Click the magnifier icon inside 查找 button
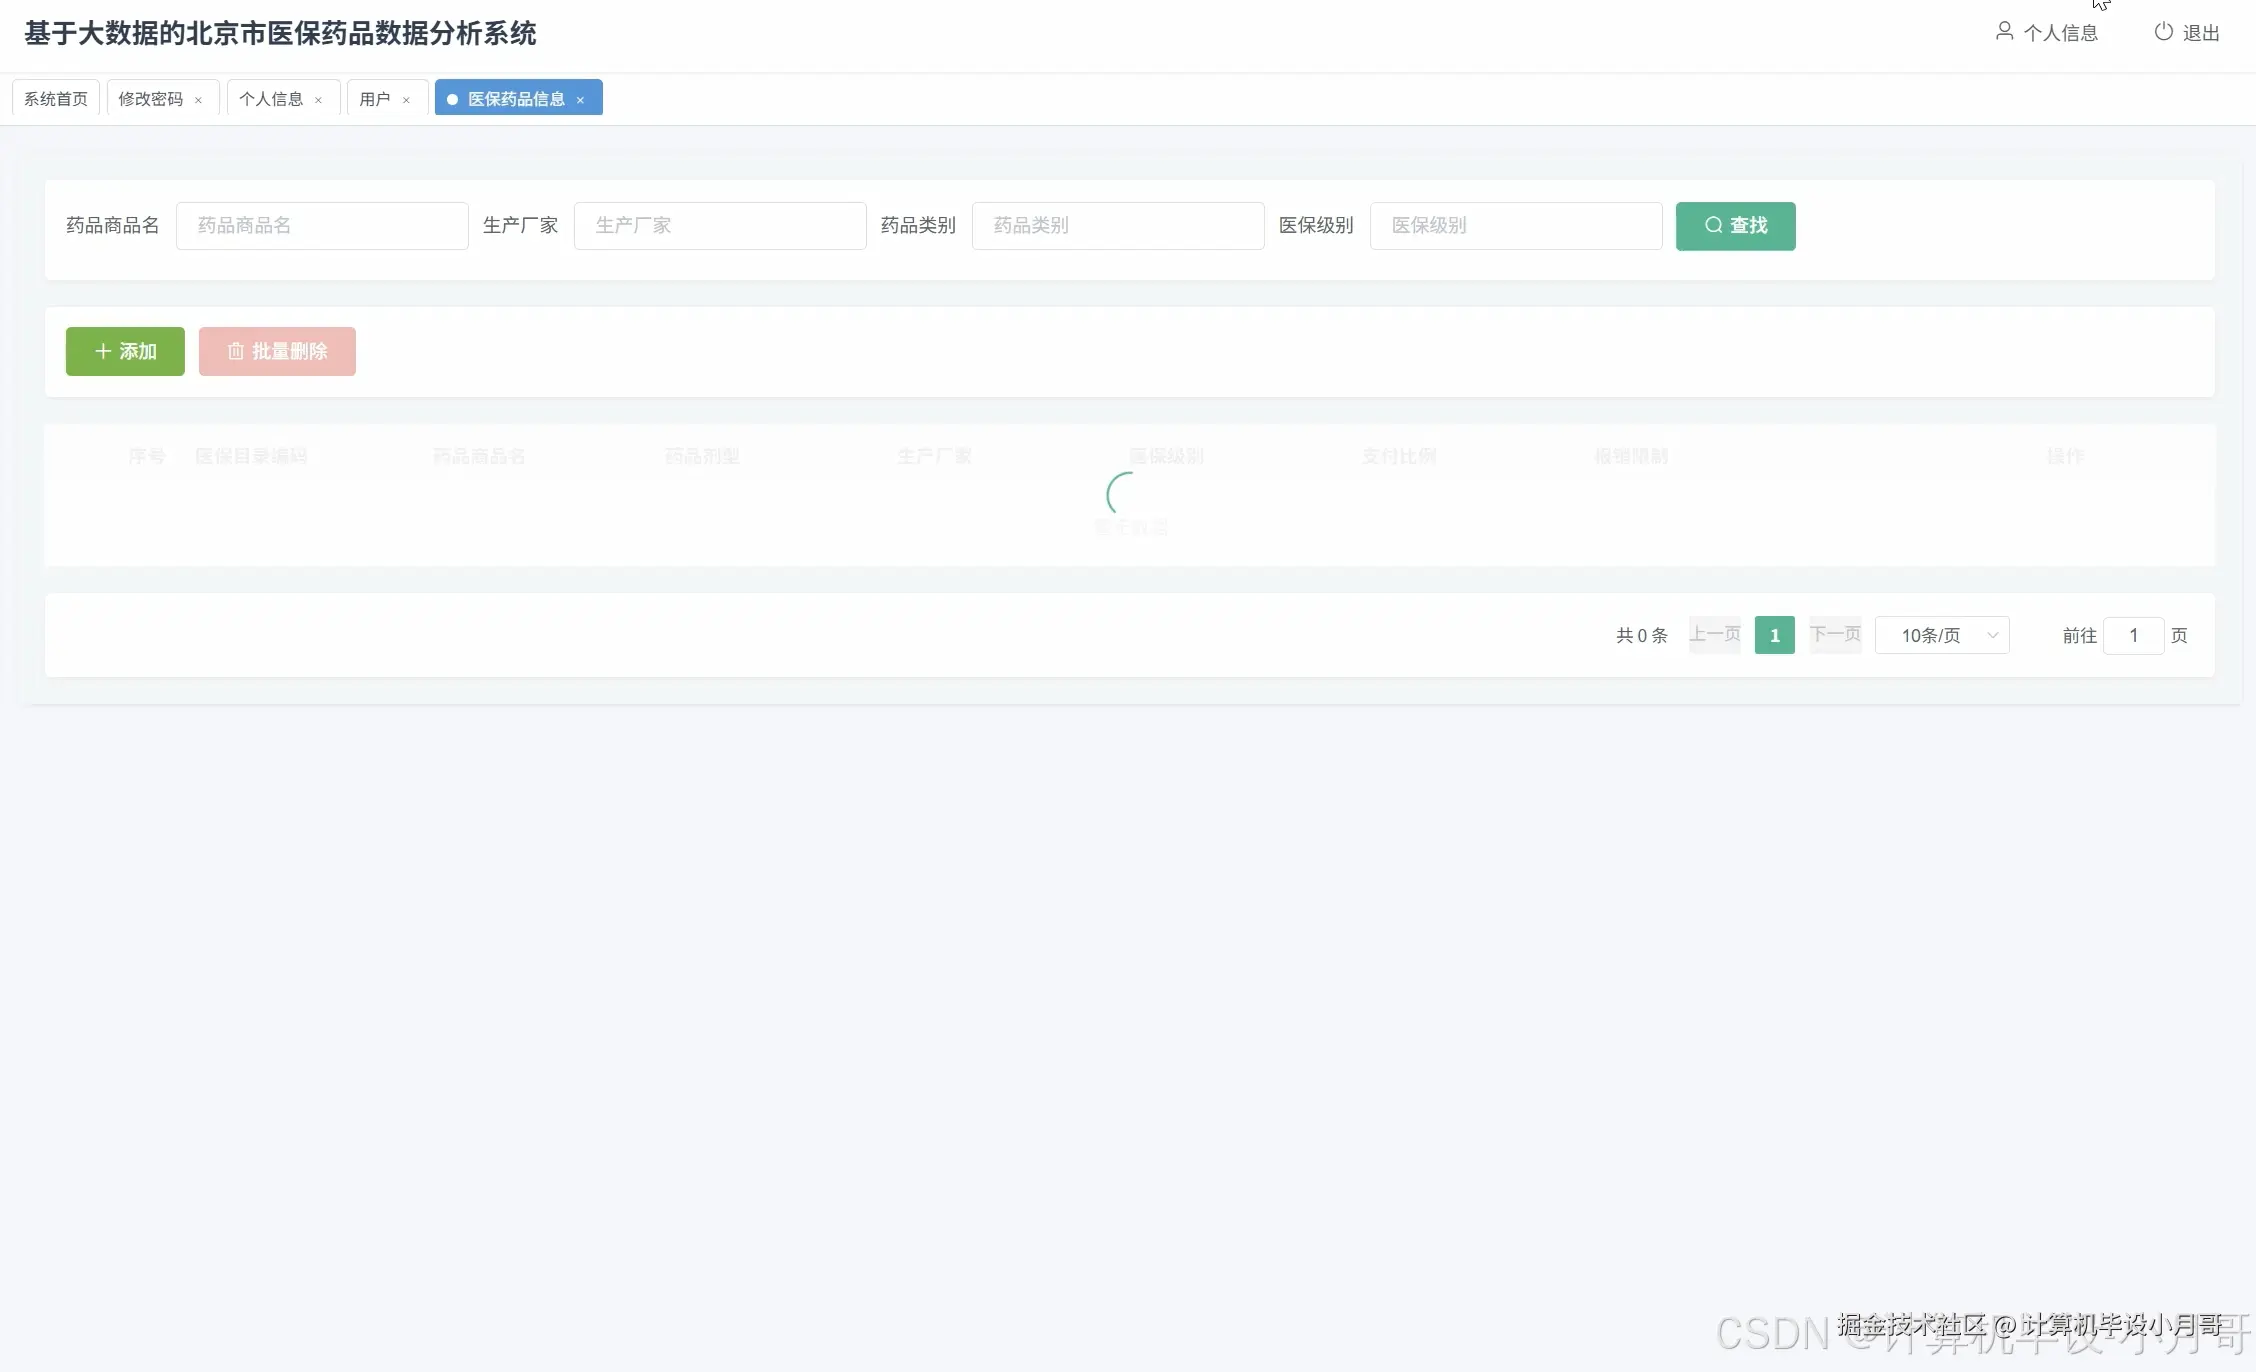This screenshot has height=1372, width=2256. [x=1713, y=226]
